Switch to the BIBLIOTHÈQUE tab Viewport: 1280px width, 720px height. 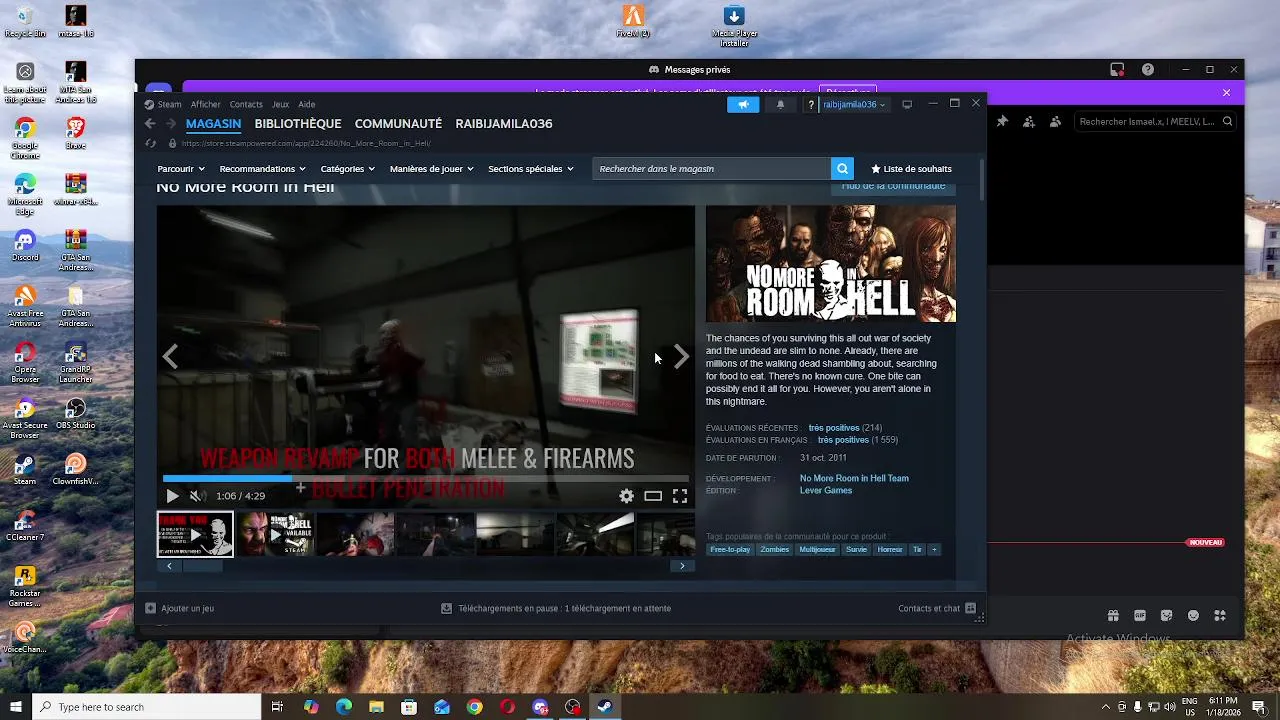pyautogui.click(x=298, y=124)
